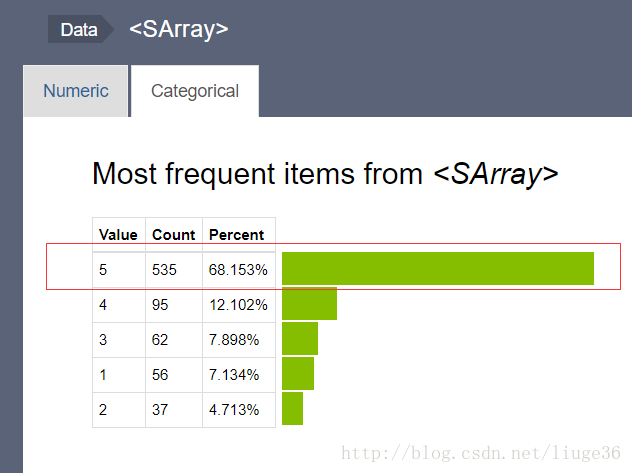Click the Value column header
This screenshot has height=473, width=632.
(118, 235)
